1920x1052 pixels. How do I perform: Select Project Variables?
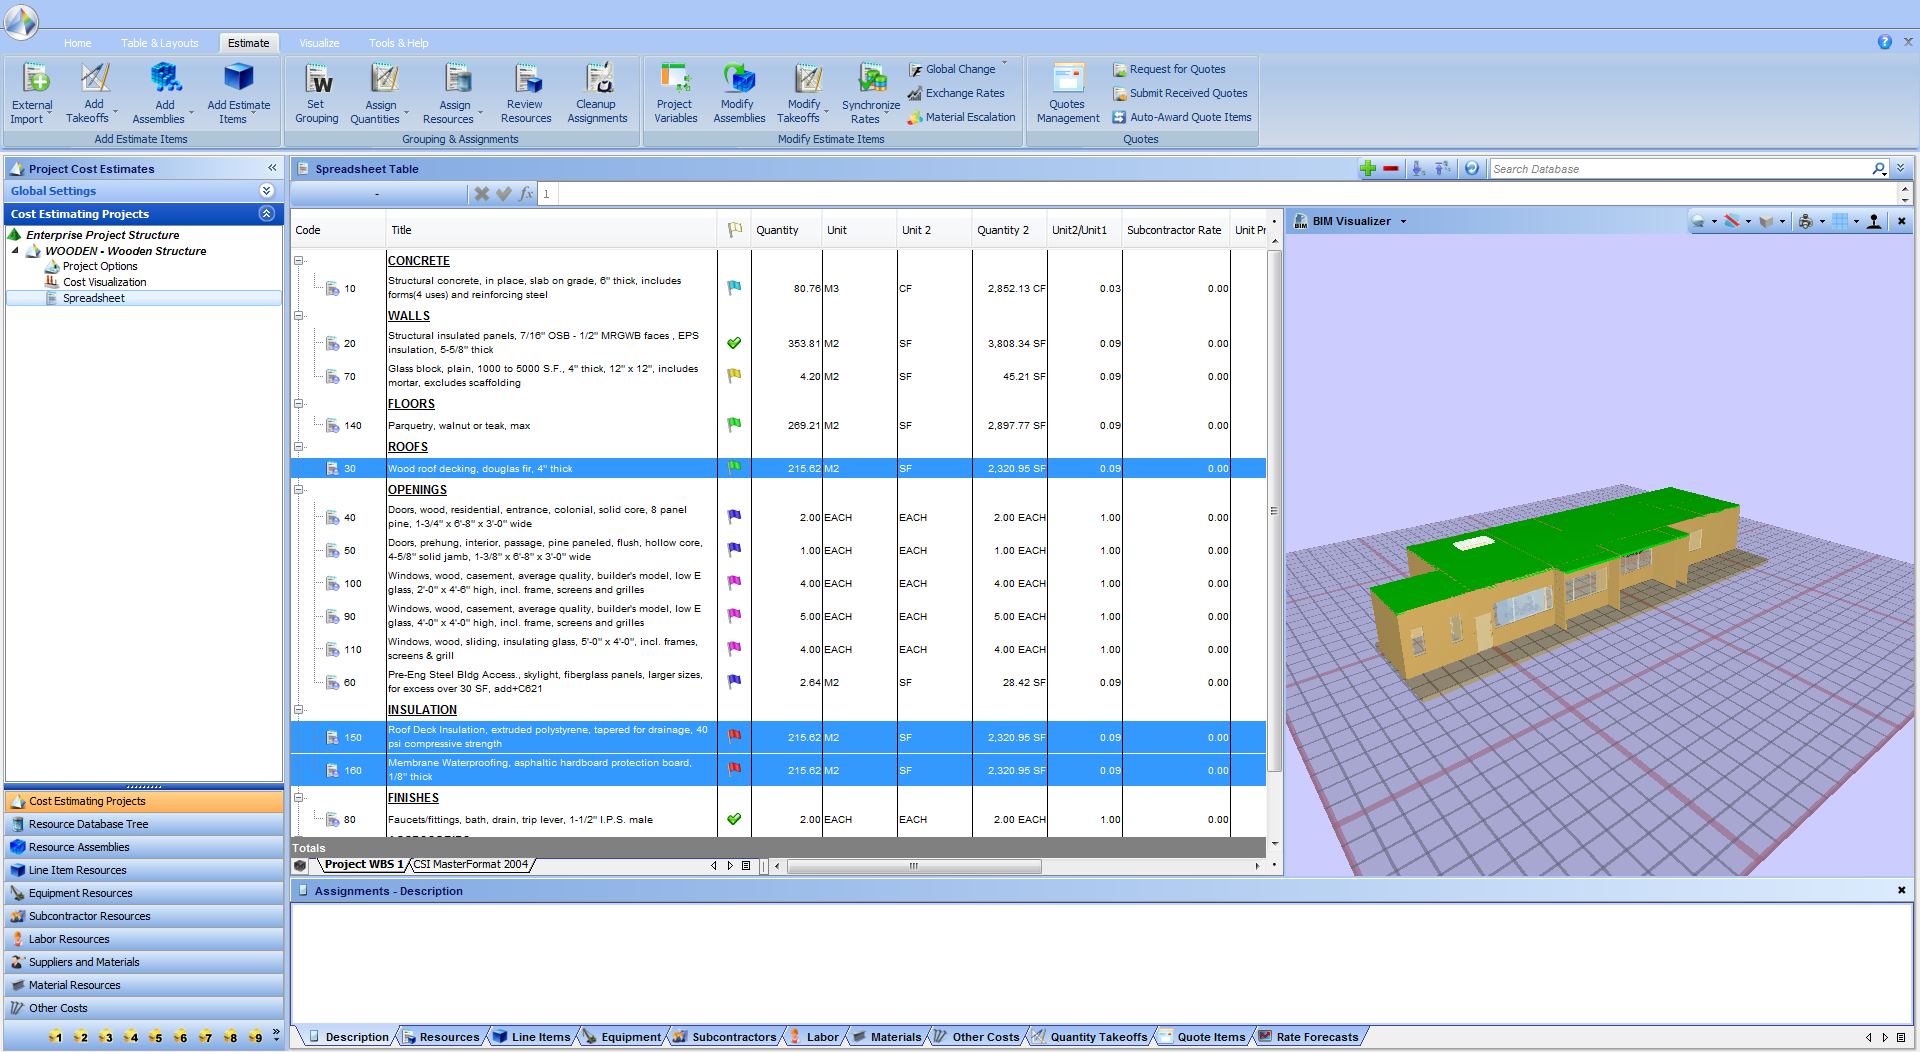[675, 92]
